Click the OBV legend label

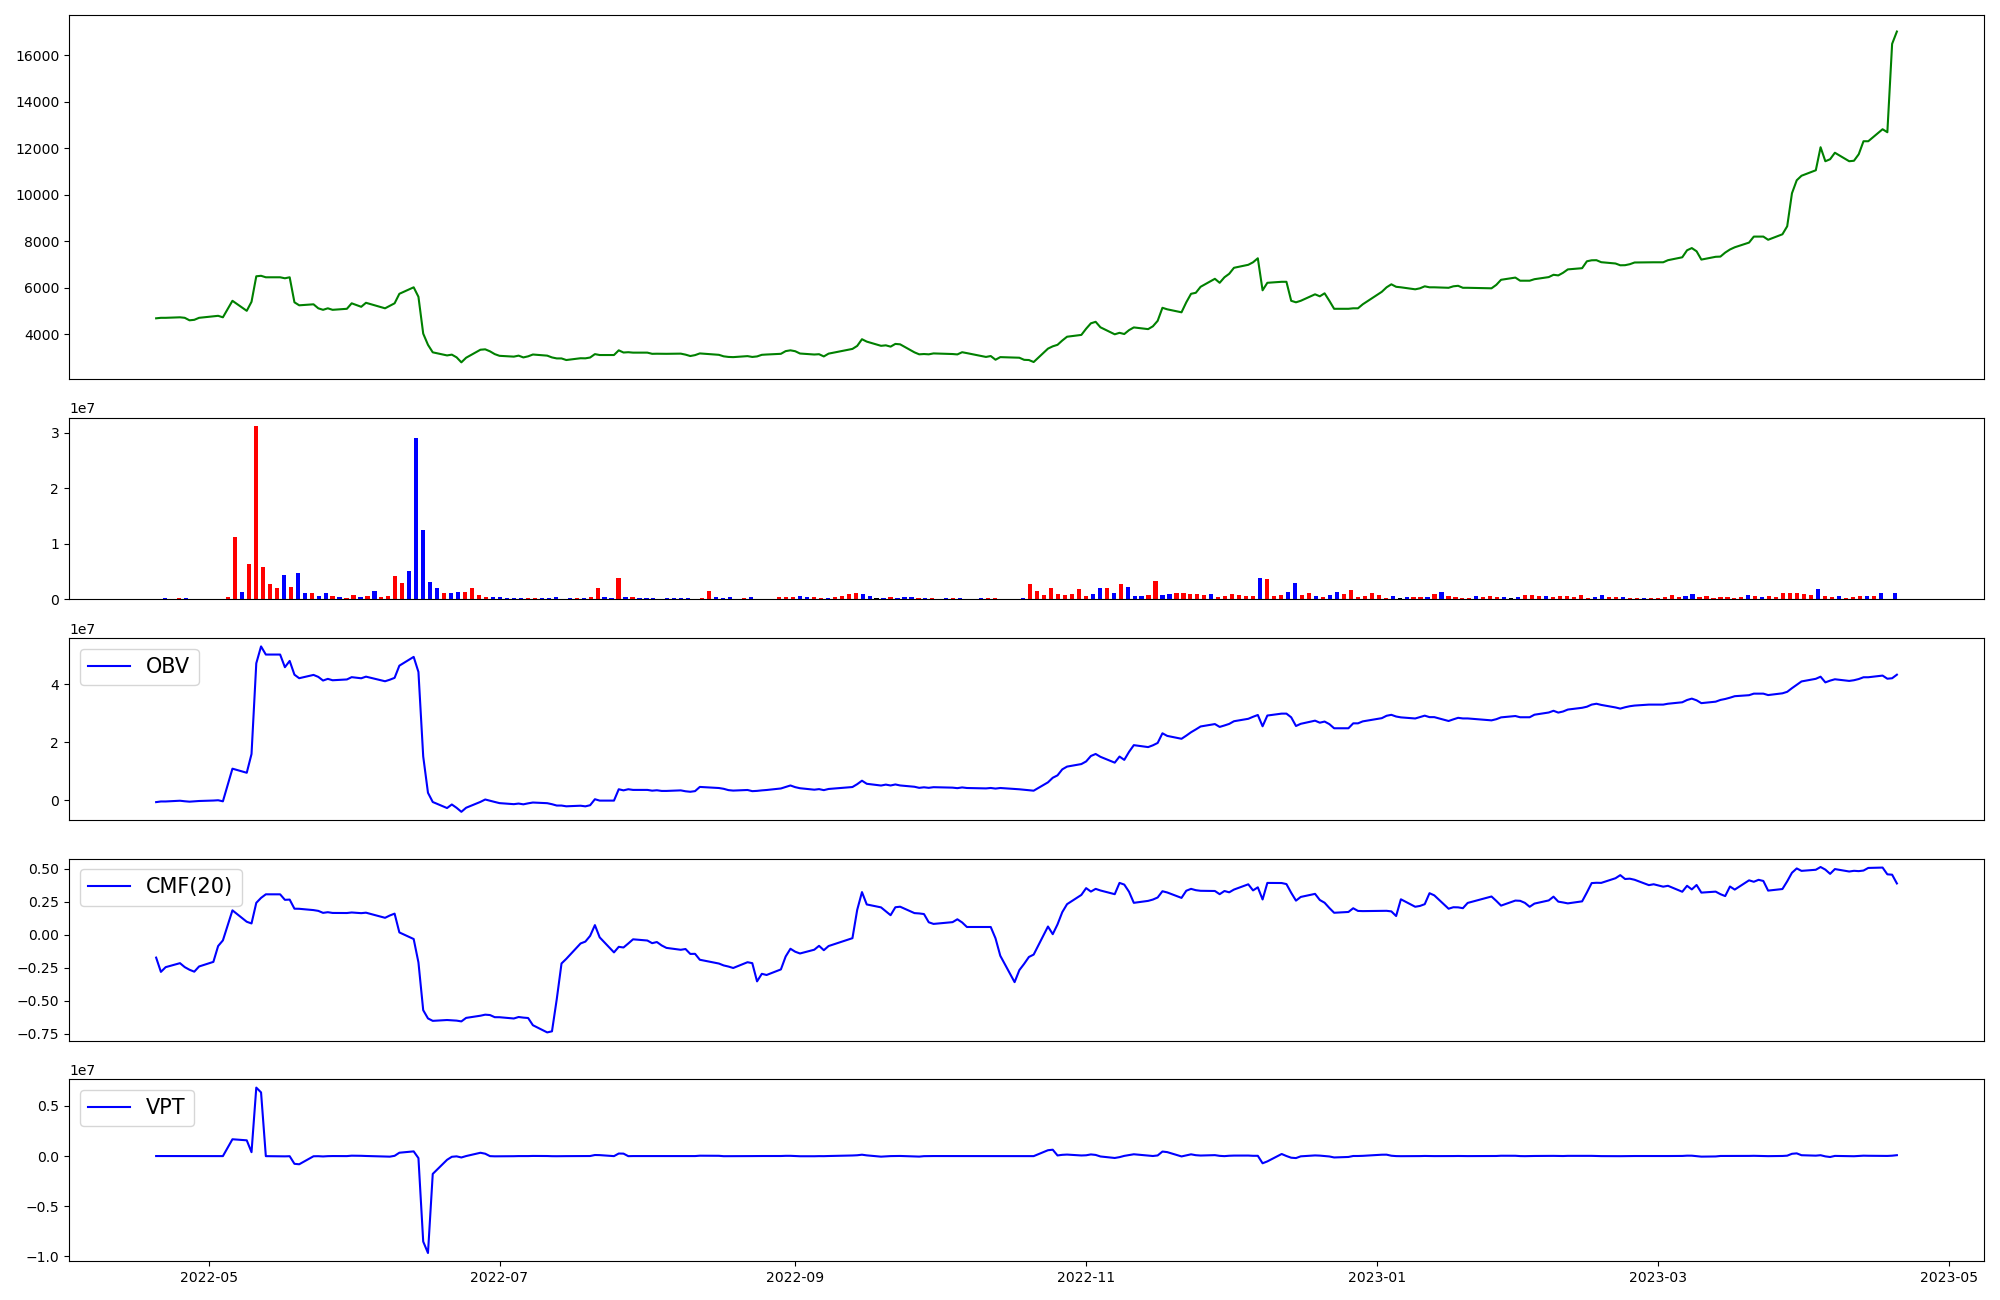167,666
